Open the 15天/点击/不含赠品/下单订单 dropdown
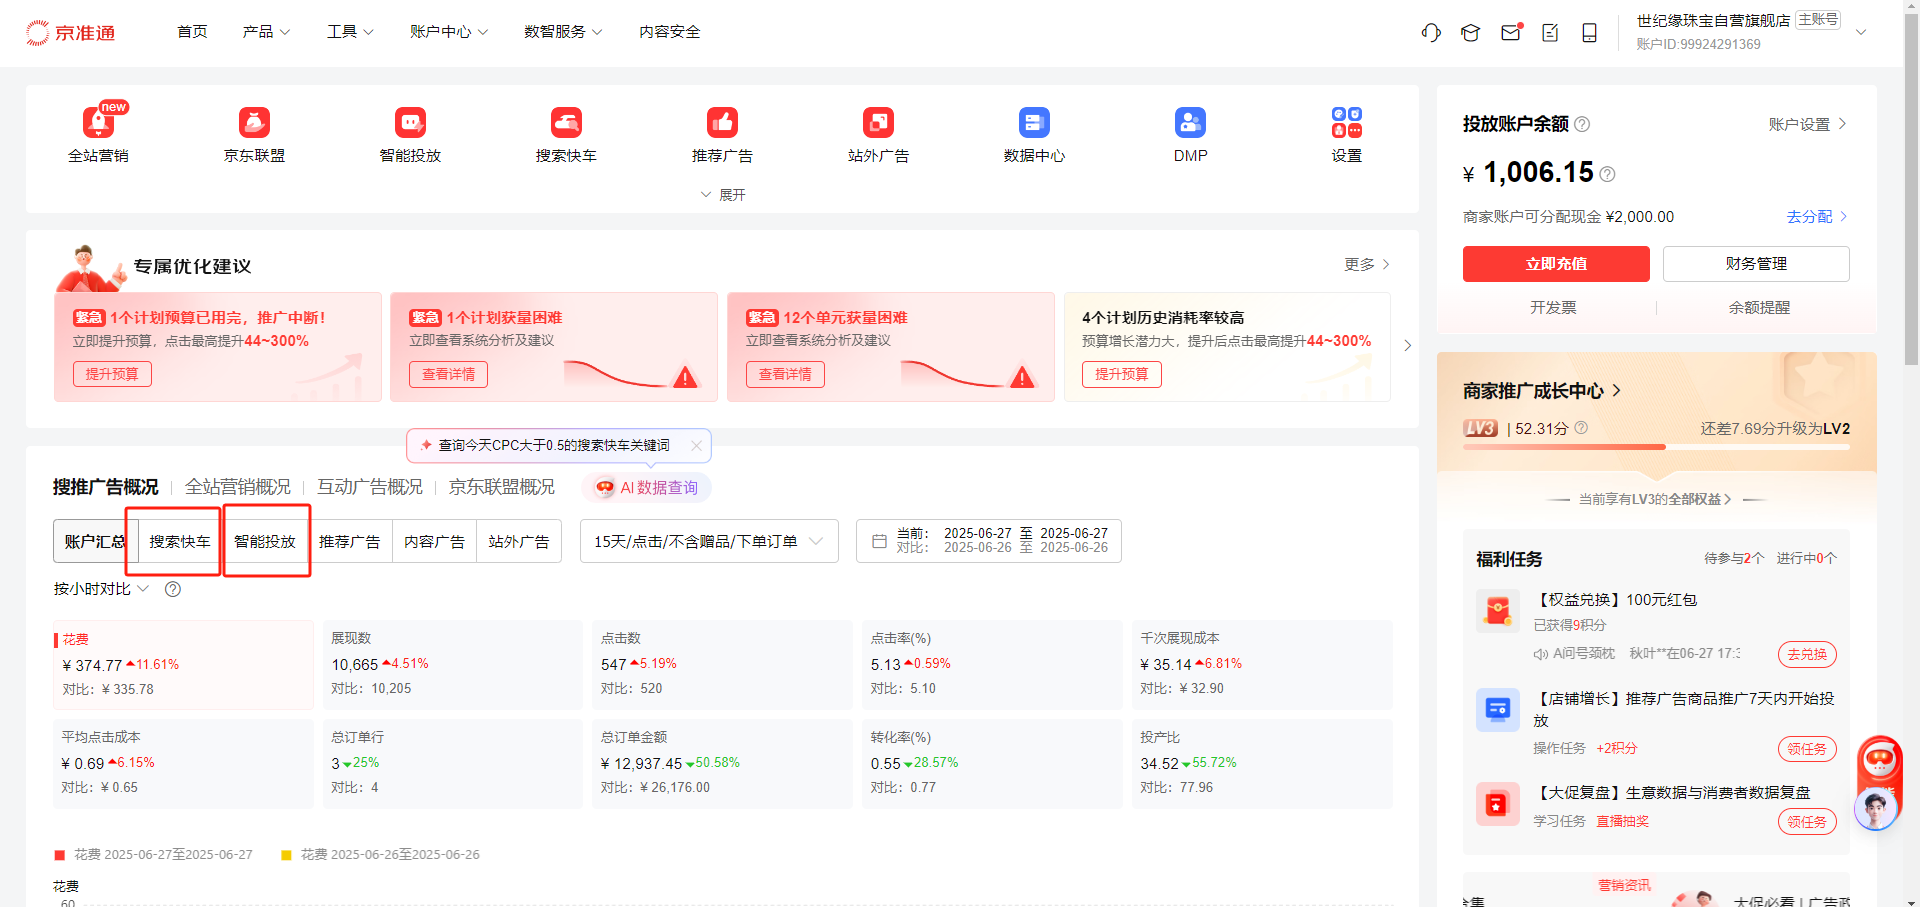 (x=708, y=541)
